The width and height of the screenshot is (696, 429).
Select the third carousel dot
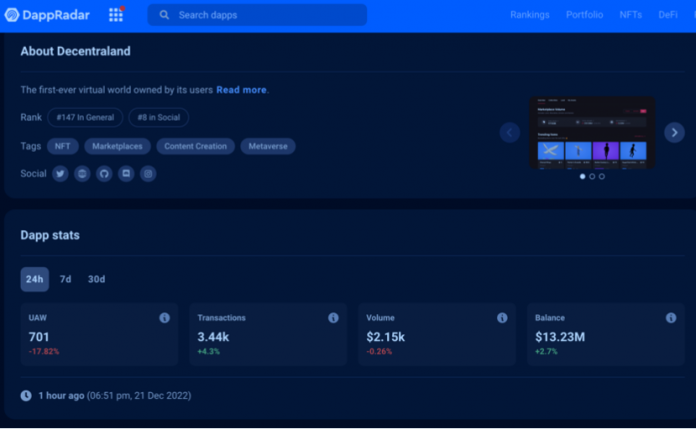(602, 176)
